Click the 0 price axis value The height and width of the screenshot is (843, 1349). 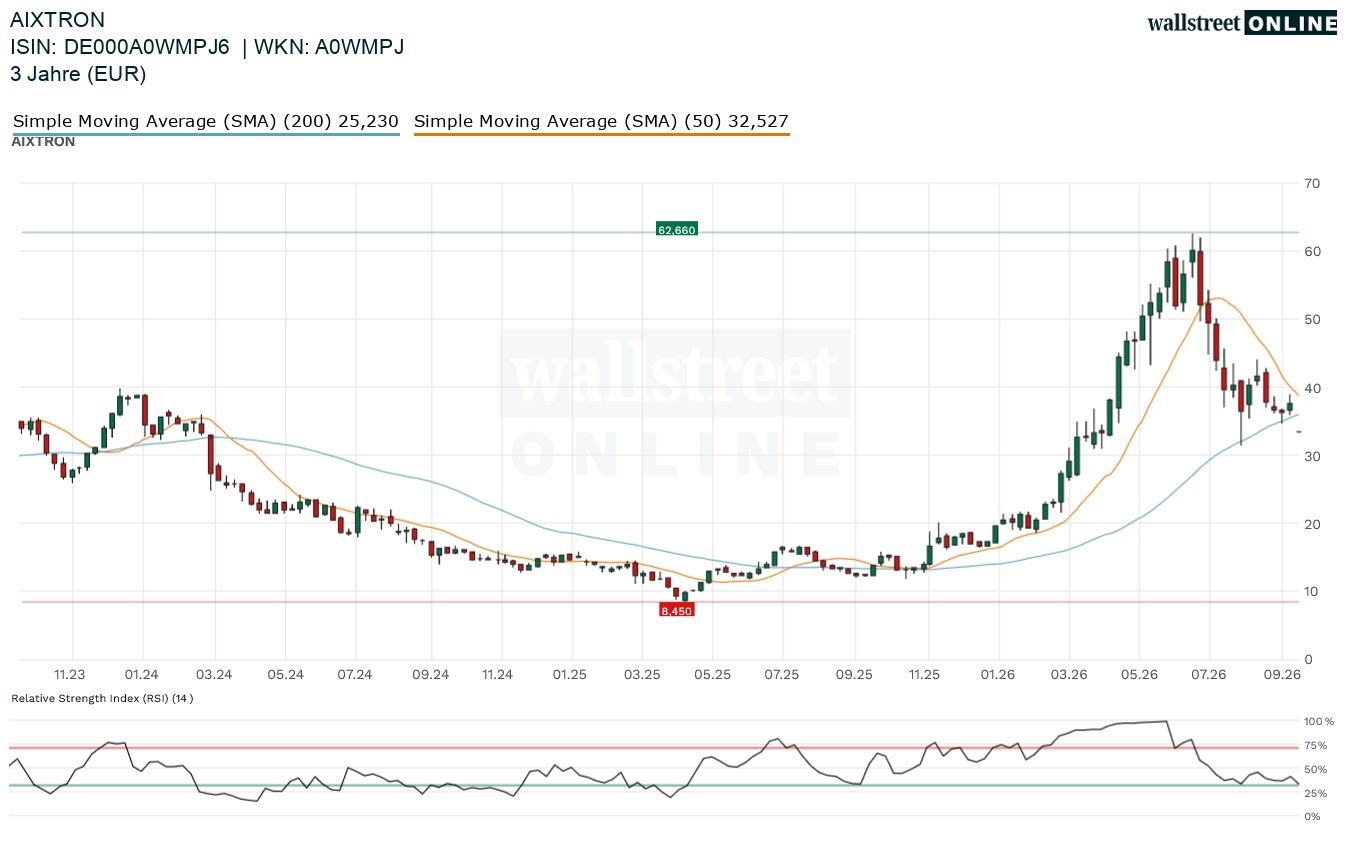tap(1308, 660)
